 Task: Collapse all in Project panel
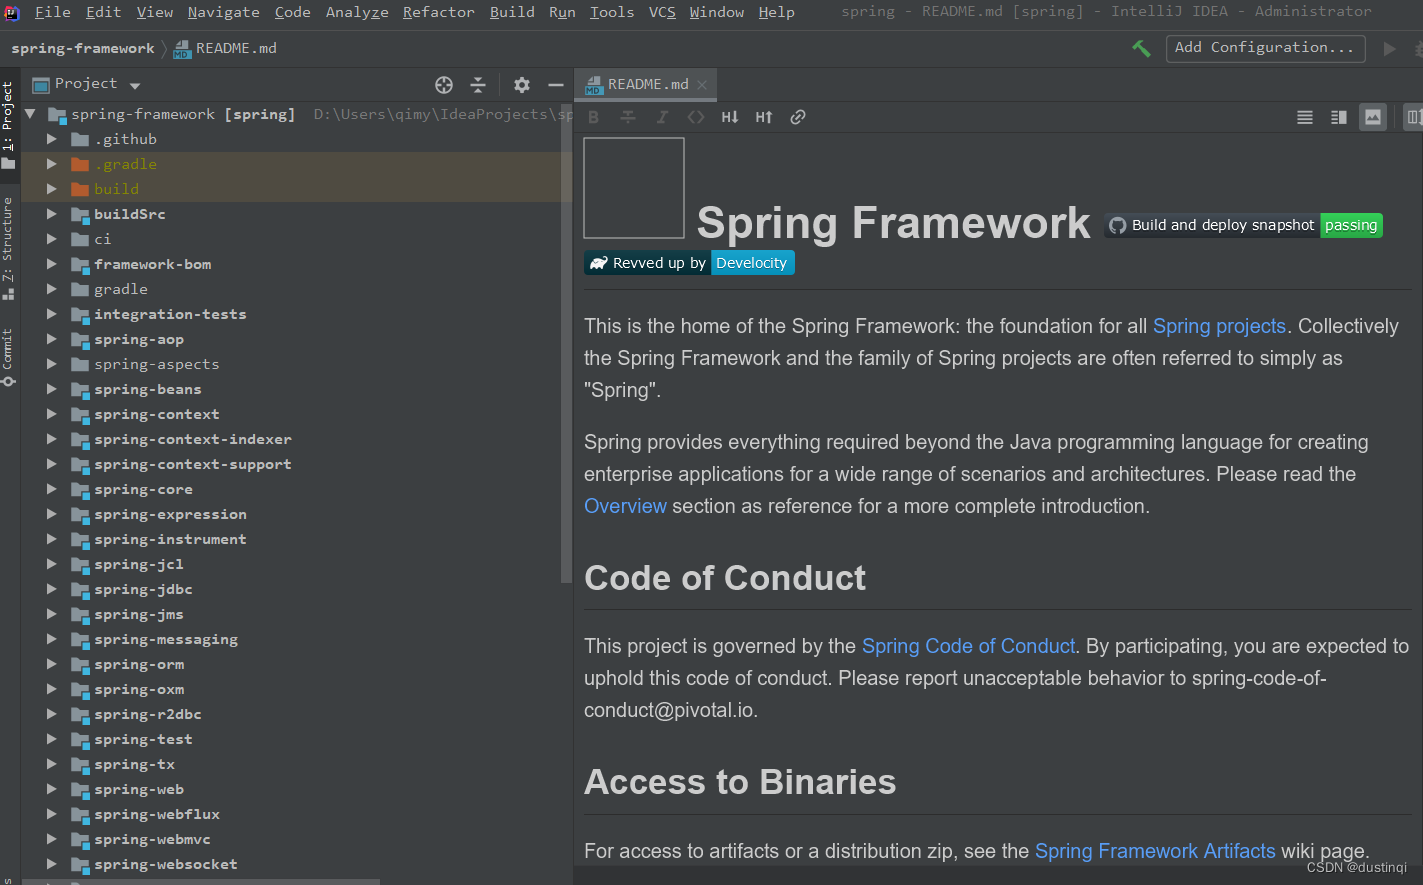pyautogui.click(x=478, y=85)
